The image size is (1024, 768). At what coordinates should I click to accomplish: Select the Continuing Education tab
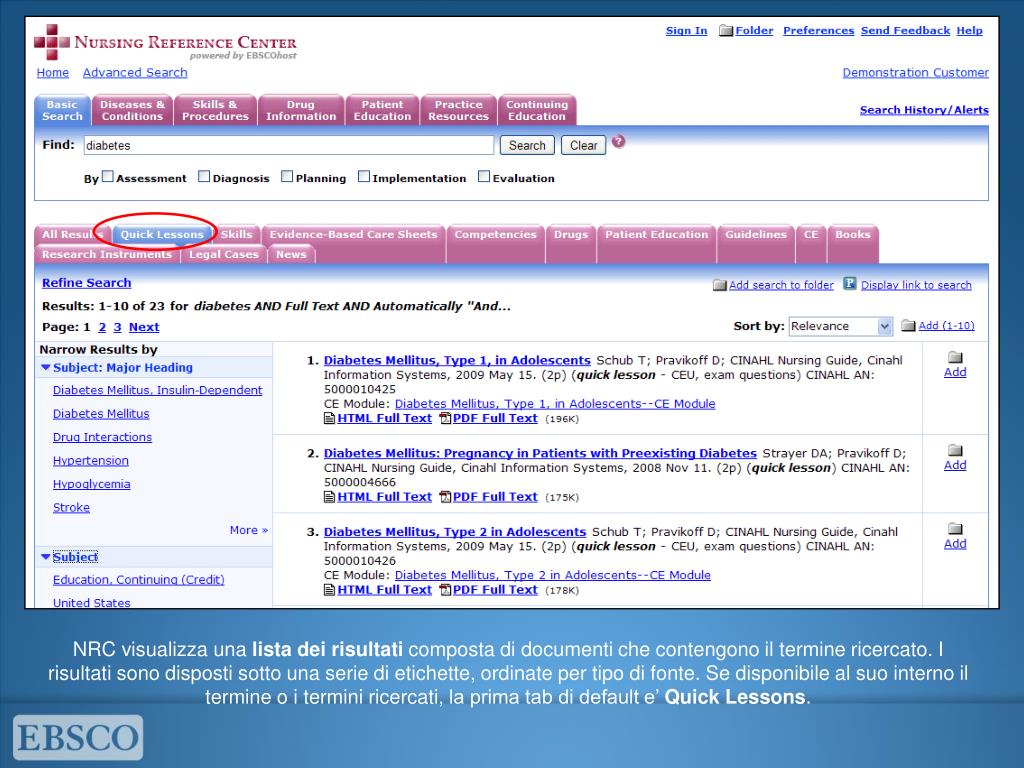coord(537,110)
